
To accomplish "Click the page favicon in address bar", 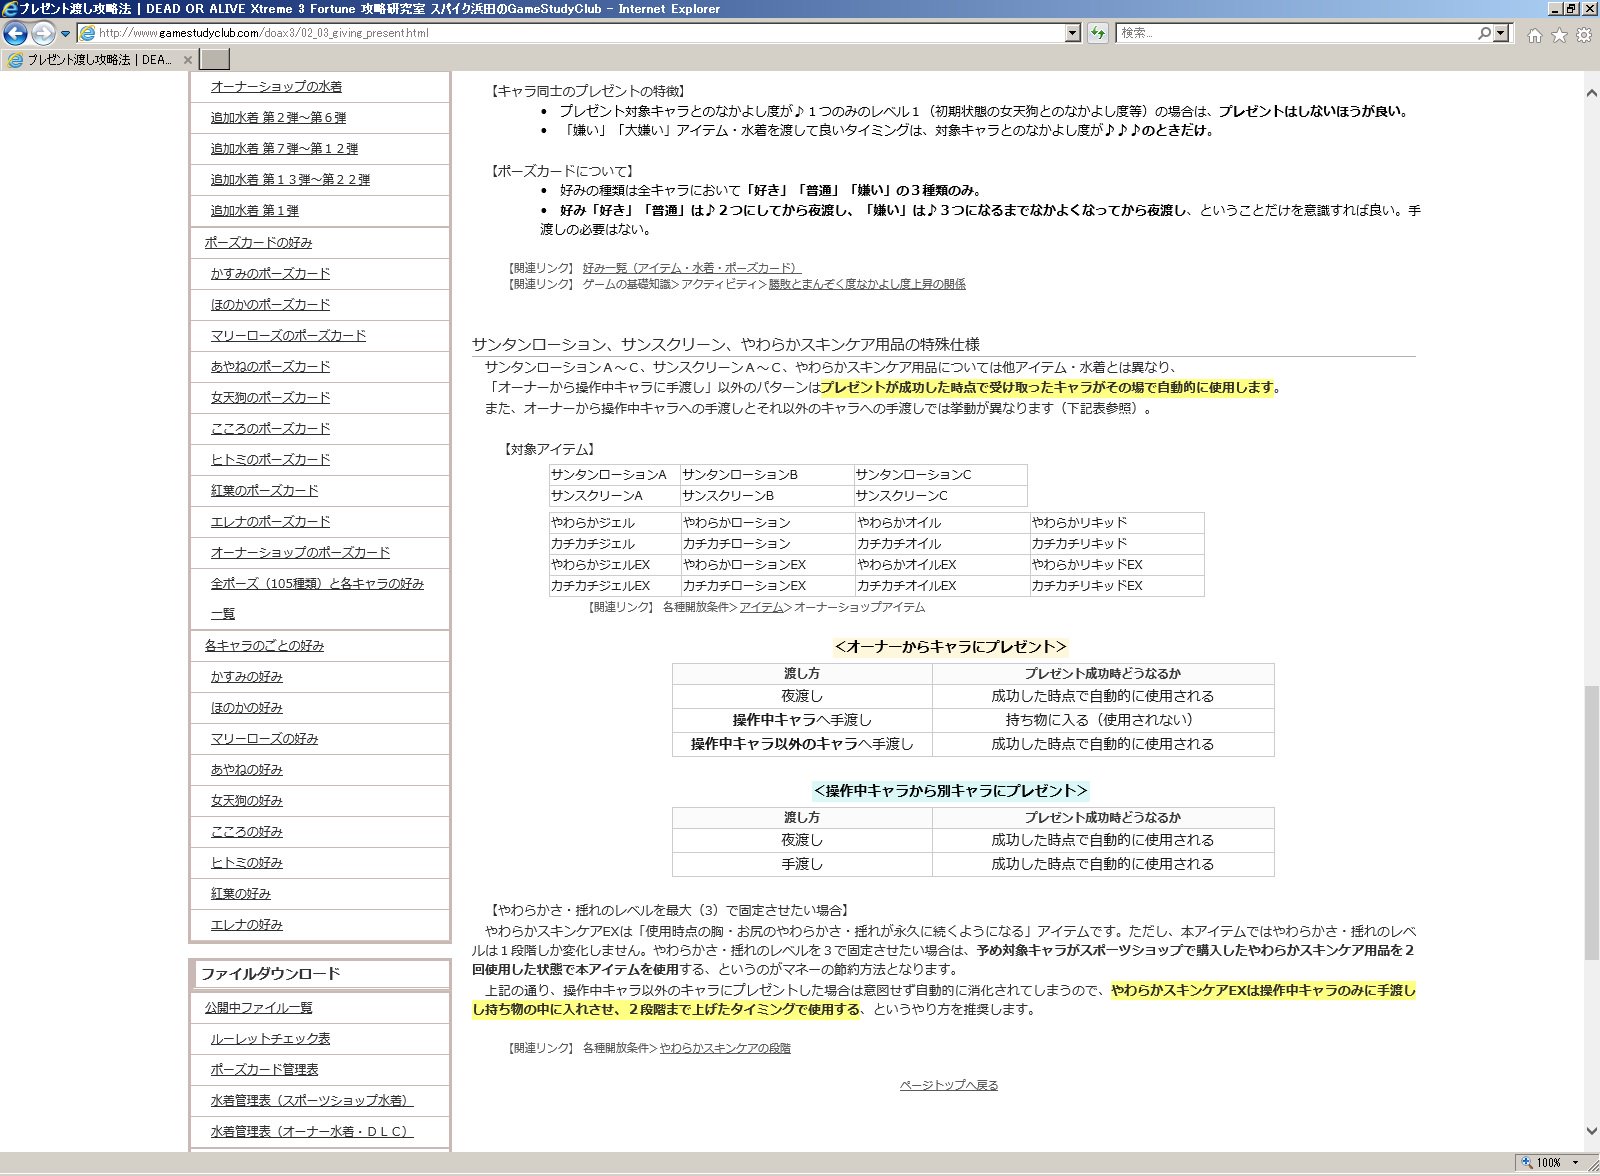I will [87, 33].
